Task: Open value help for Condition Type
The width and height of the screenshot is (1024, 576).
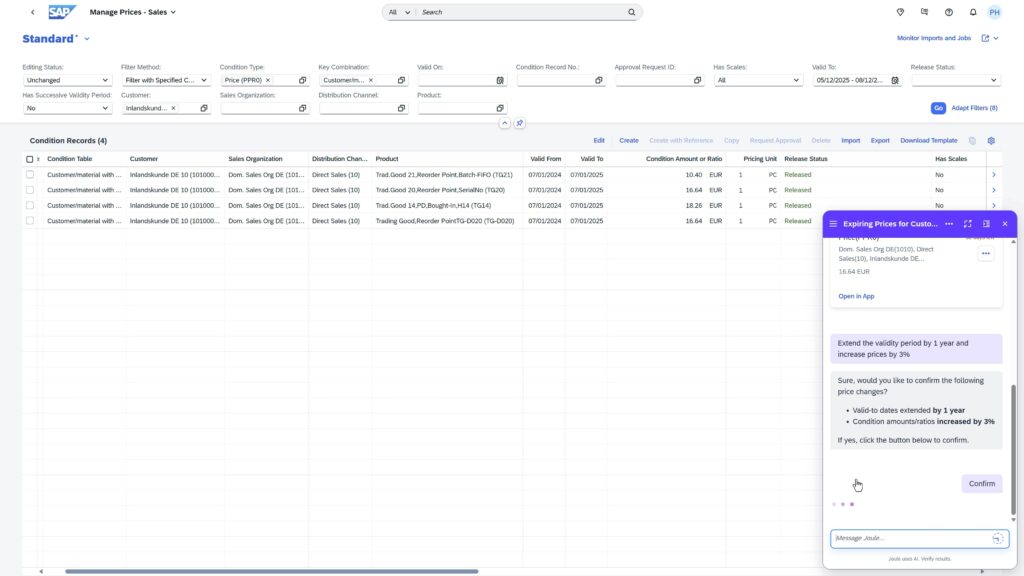Action: click(302, 80)
